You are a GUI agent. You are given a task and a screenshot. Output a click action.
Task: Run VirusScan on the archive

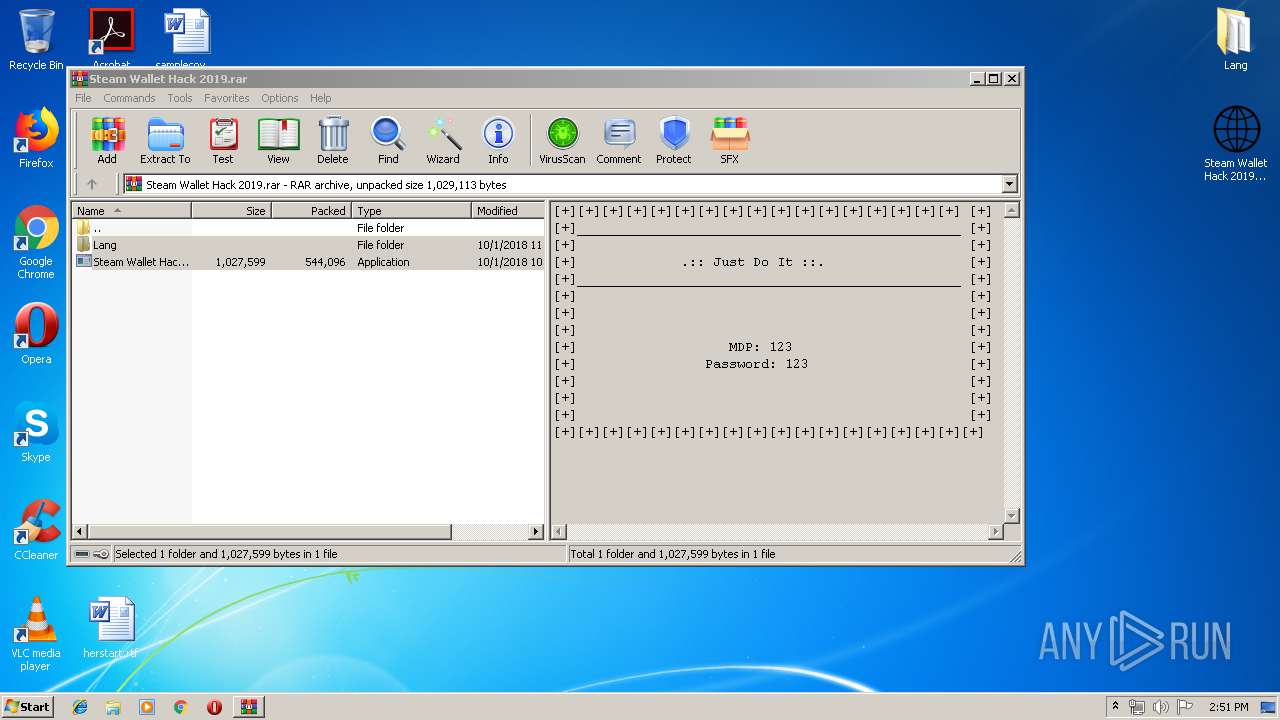click(x=562, y=140)
